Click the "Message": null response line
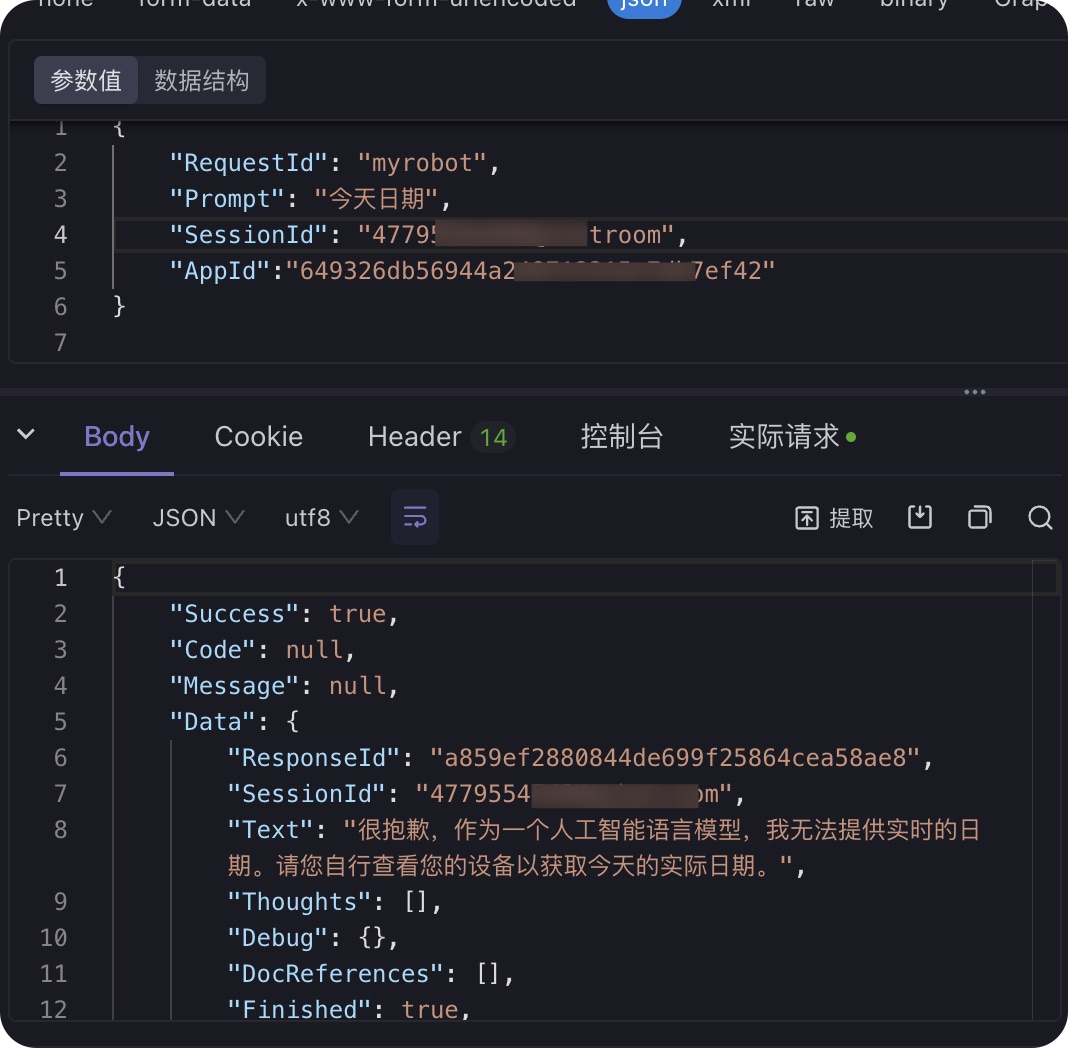This screenshot has height=1048, width=1068. pos(284,686)
